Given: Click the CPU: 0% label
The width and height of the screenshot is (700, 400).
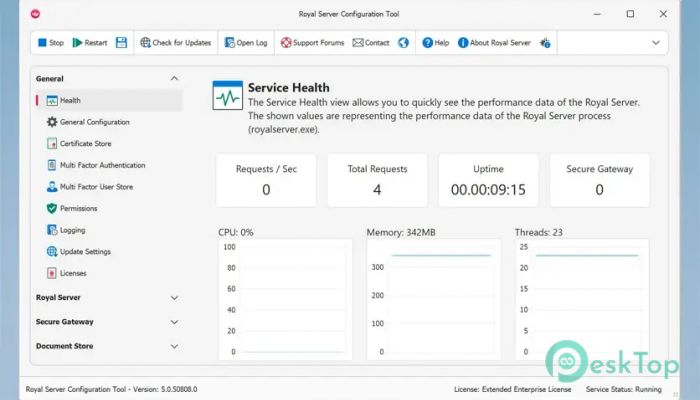Looking at the screenshot, I should (236, 233).
